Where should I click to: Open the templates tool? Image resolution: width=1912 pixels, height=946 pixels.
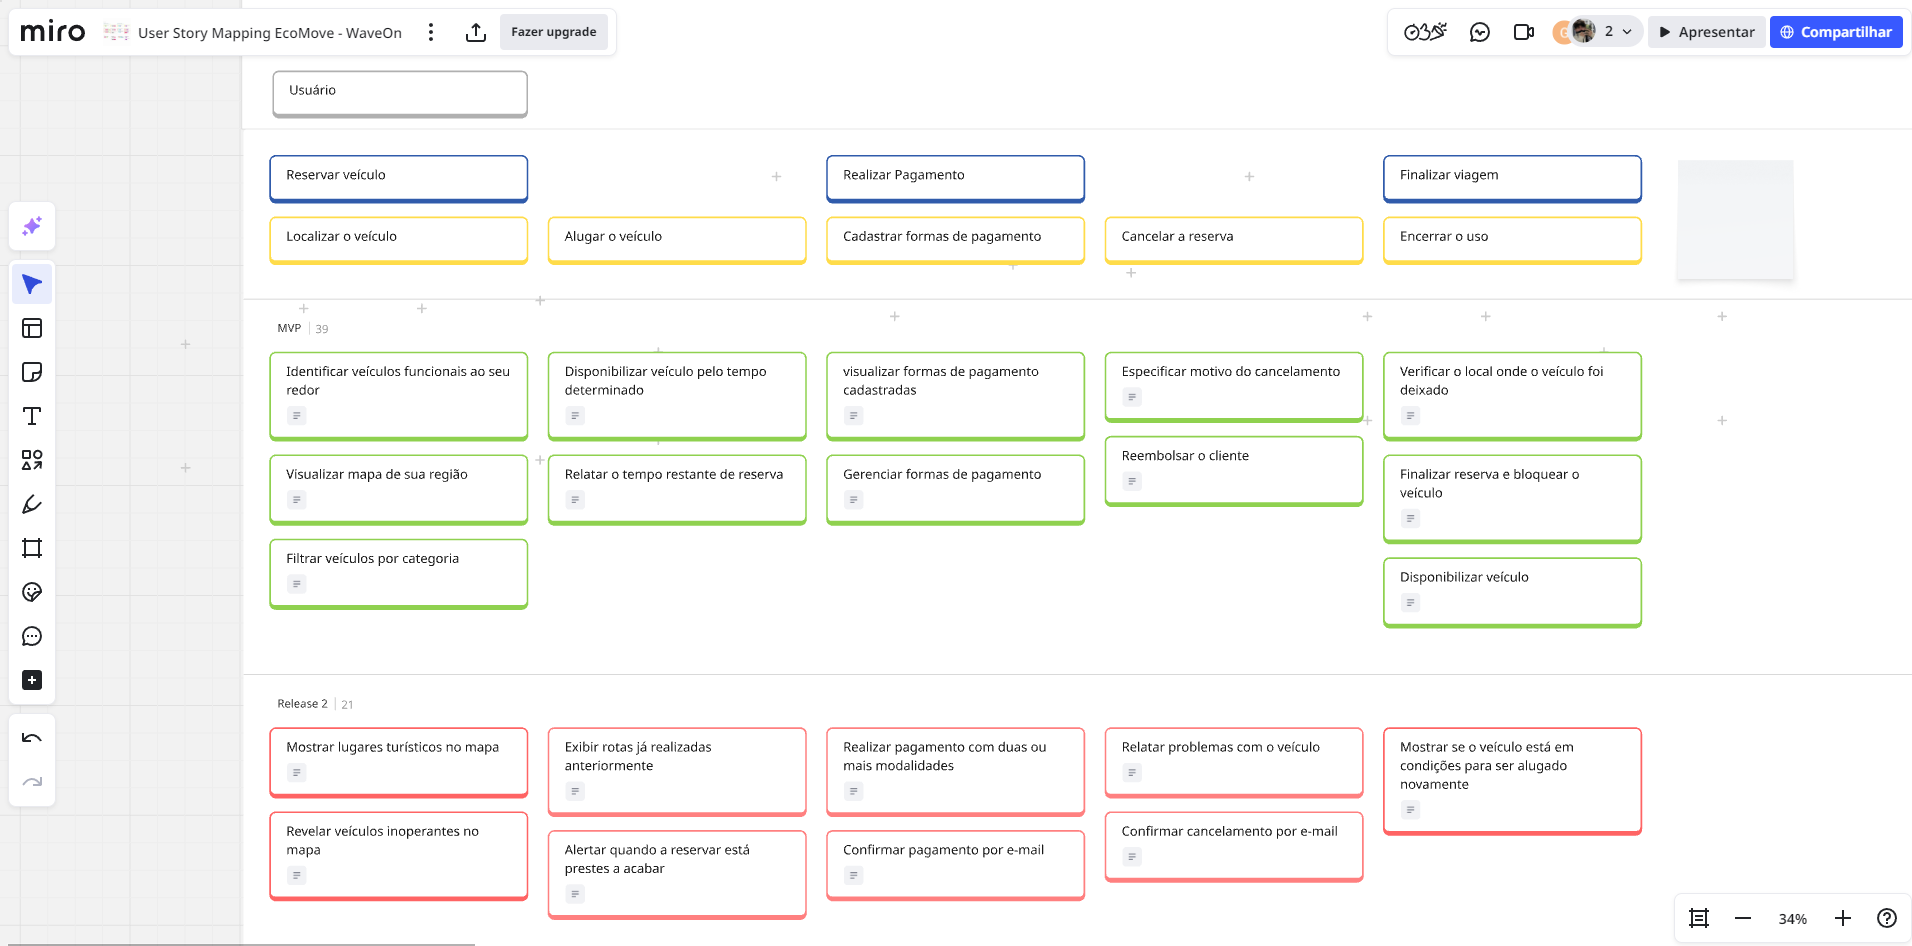(32, 328)
